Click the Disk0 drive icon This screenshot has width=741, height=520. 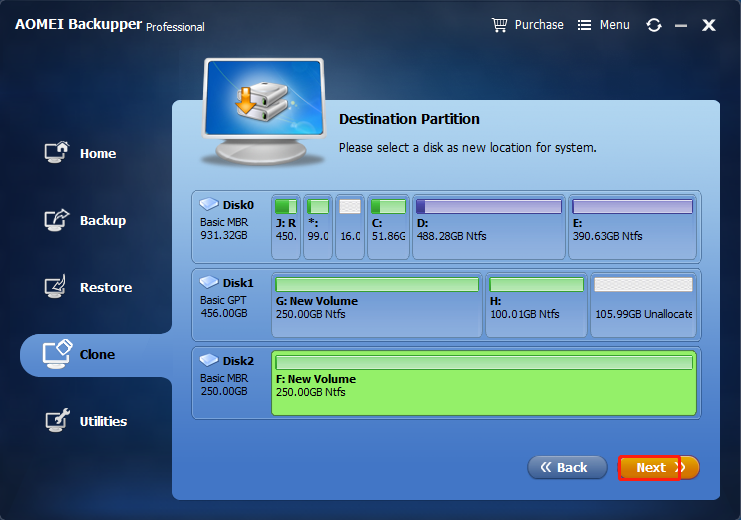click(209, 204)
